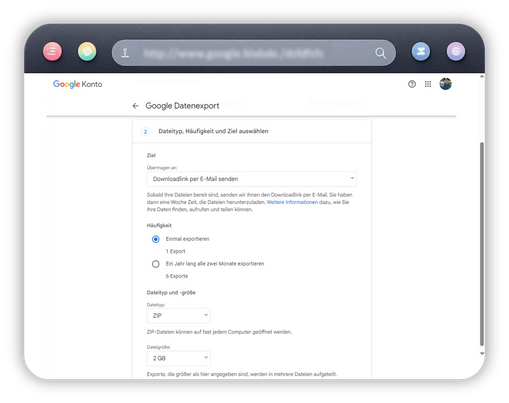Expand the Dateigröße 2 GB dropdown
Viewport: 509px width, 403px height.
[x=179, y=358]
